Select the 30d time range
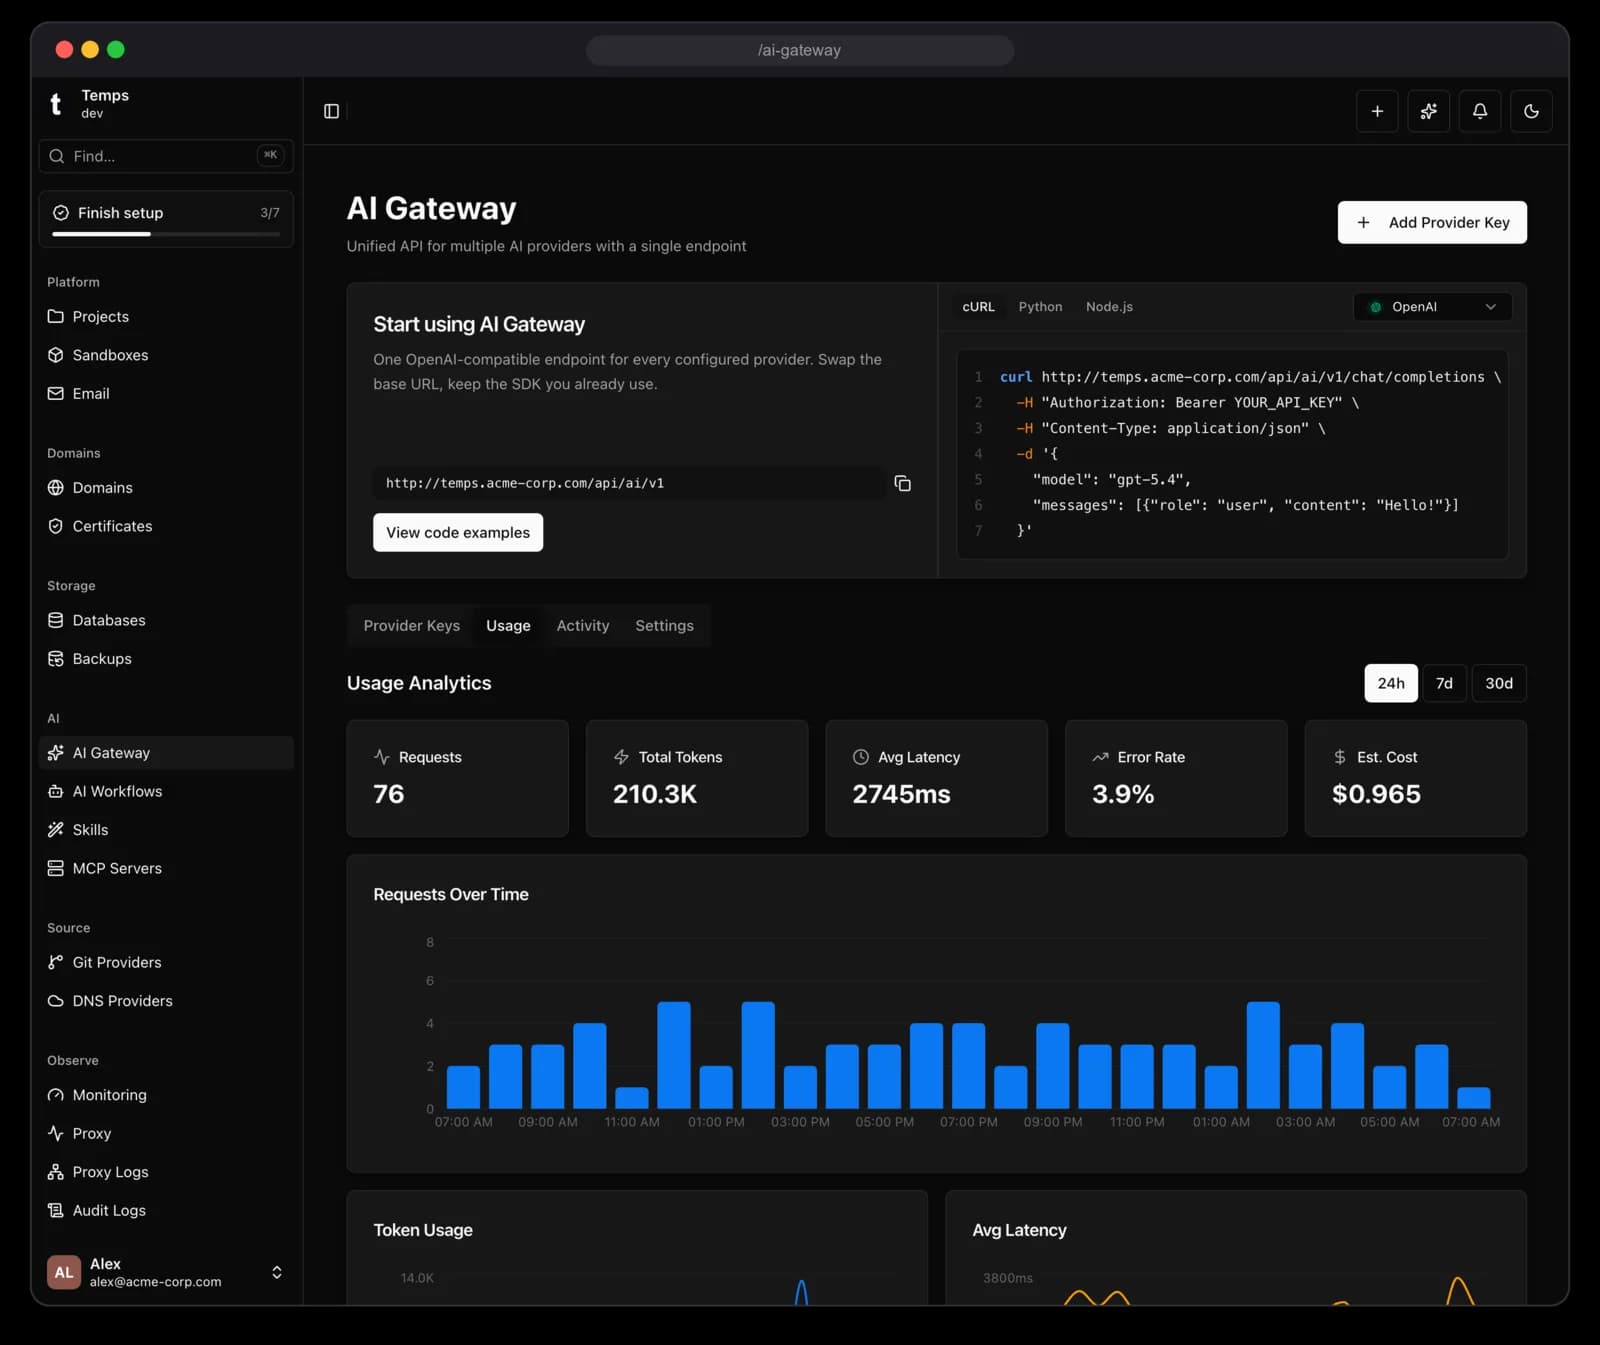Image resolution: width=1600 pixels, height=1345 pixels. click(1499, 683)
